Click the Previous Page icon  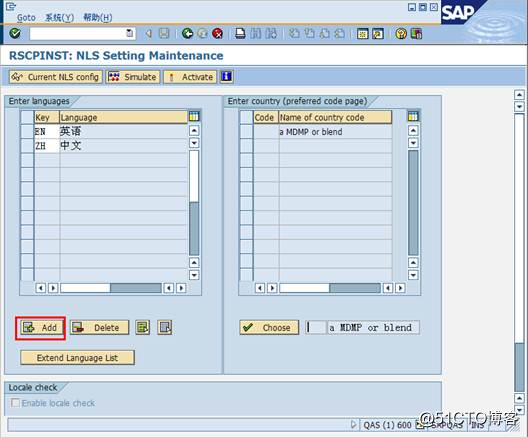click(309, 33)
